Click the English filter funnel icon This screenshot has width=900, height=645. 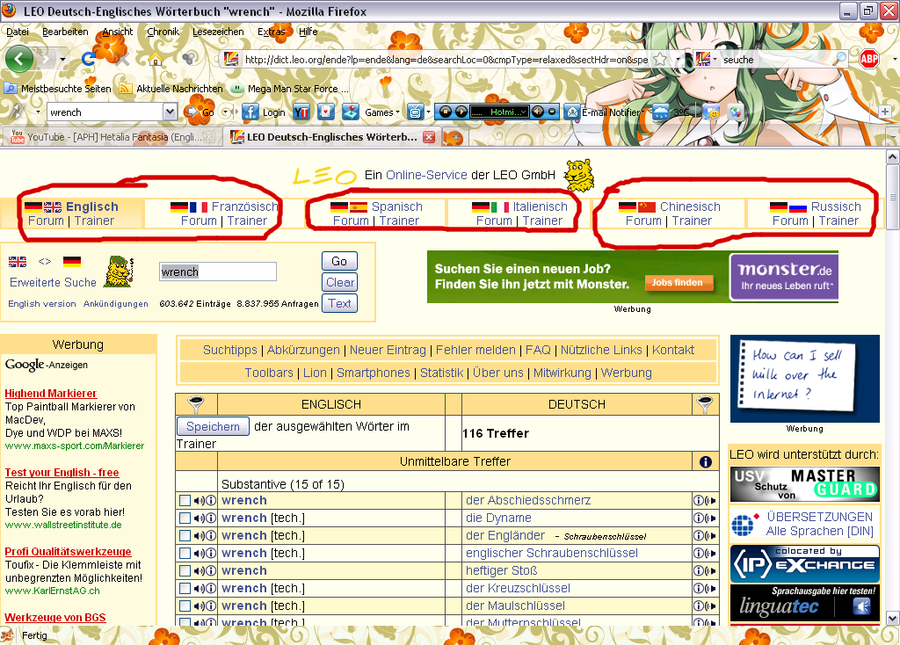[196, 404]
